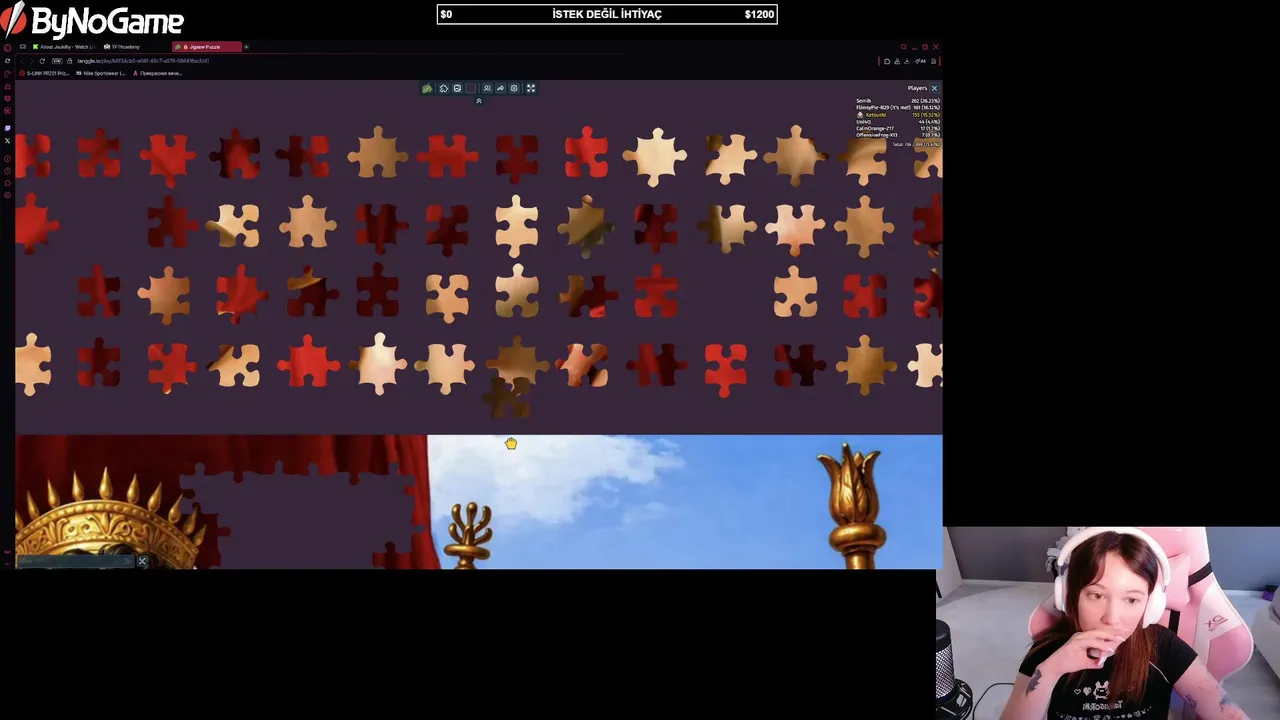Collapse the puzzle toolbar with the chevron
The width and height of the screenshot is (1280, 720).
pyautogui.click(x=479, y=101)
